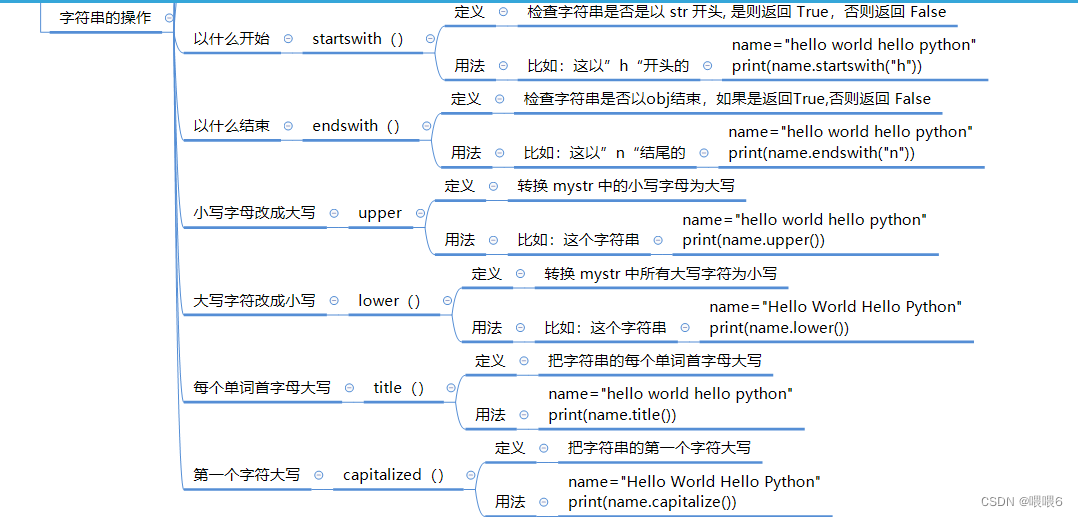Collapse the 字符串的操作 root node
The image size is (1078, 517).
169,19
